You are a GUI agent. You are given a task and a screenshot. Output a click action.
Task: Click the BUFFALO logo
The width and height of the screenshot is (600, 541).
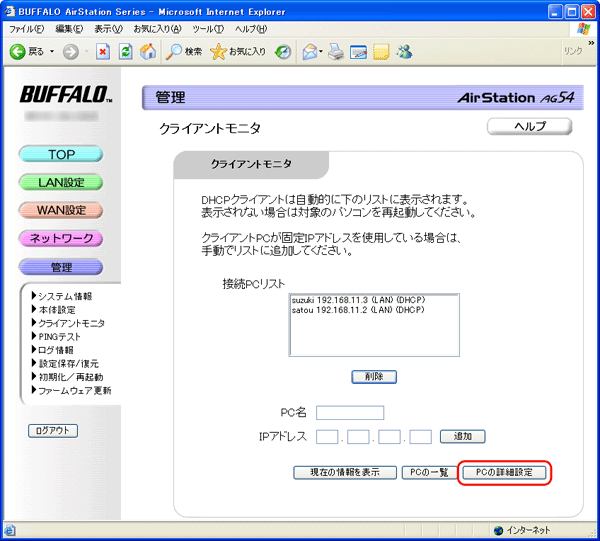pyautogui.click(x=66, y=95)
